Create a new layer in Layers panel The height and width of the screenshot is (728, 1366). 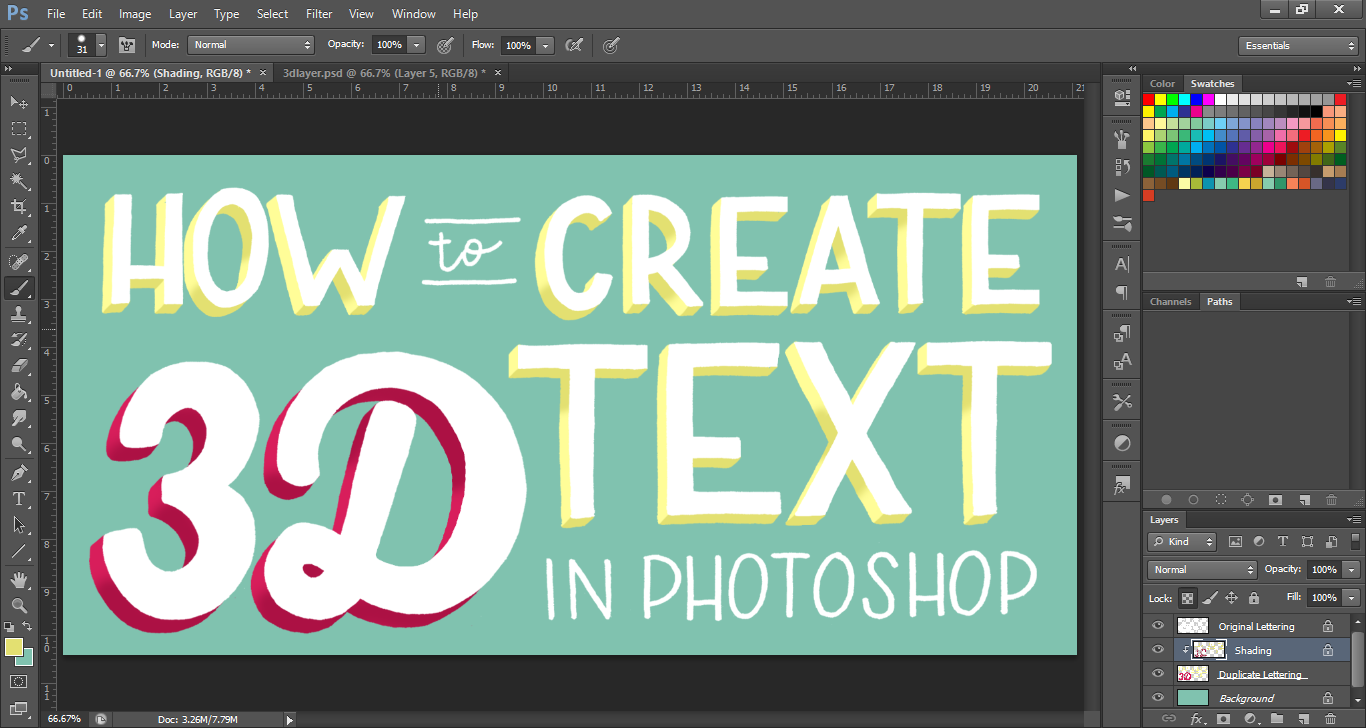(1304, 718)
